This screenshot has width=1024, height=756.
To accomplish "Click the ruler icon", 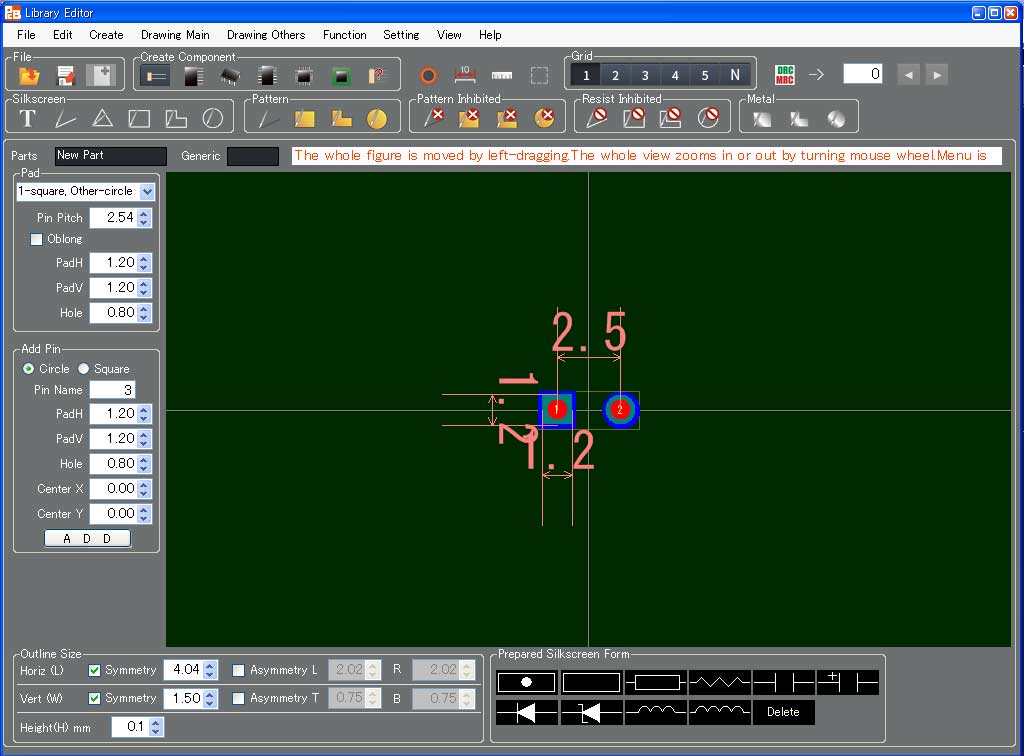I will coord(502,75).
